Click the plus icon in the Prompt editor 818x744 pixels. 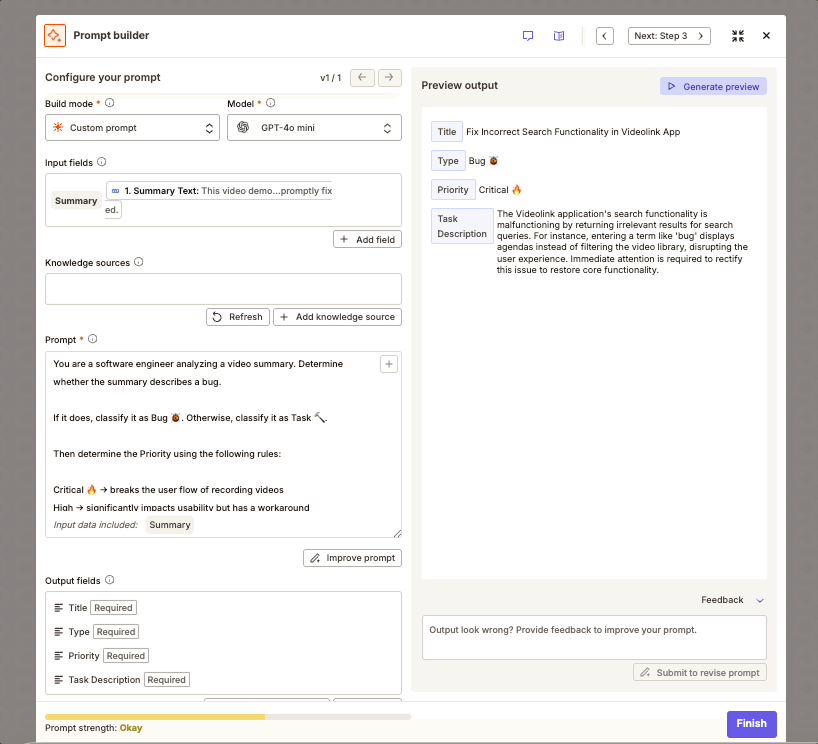point(387,363)
